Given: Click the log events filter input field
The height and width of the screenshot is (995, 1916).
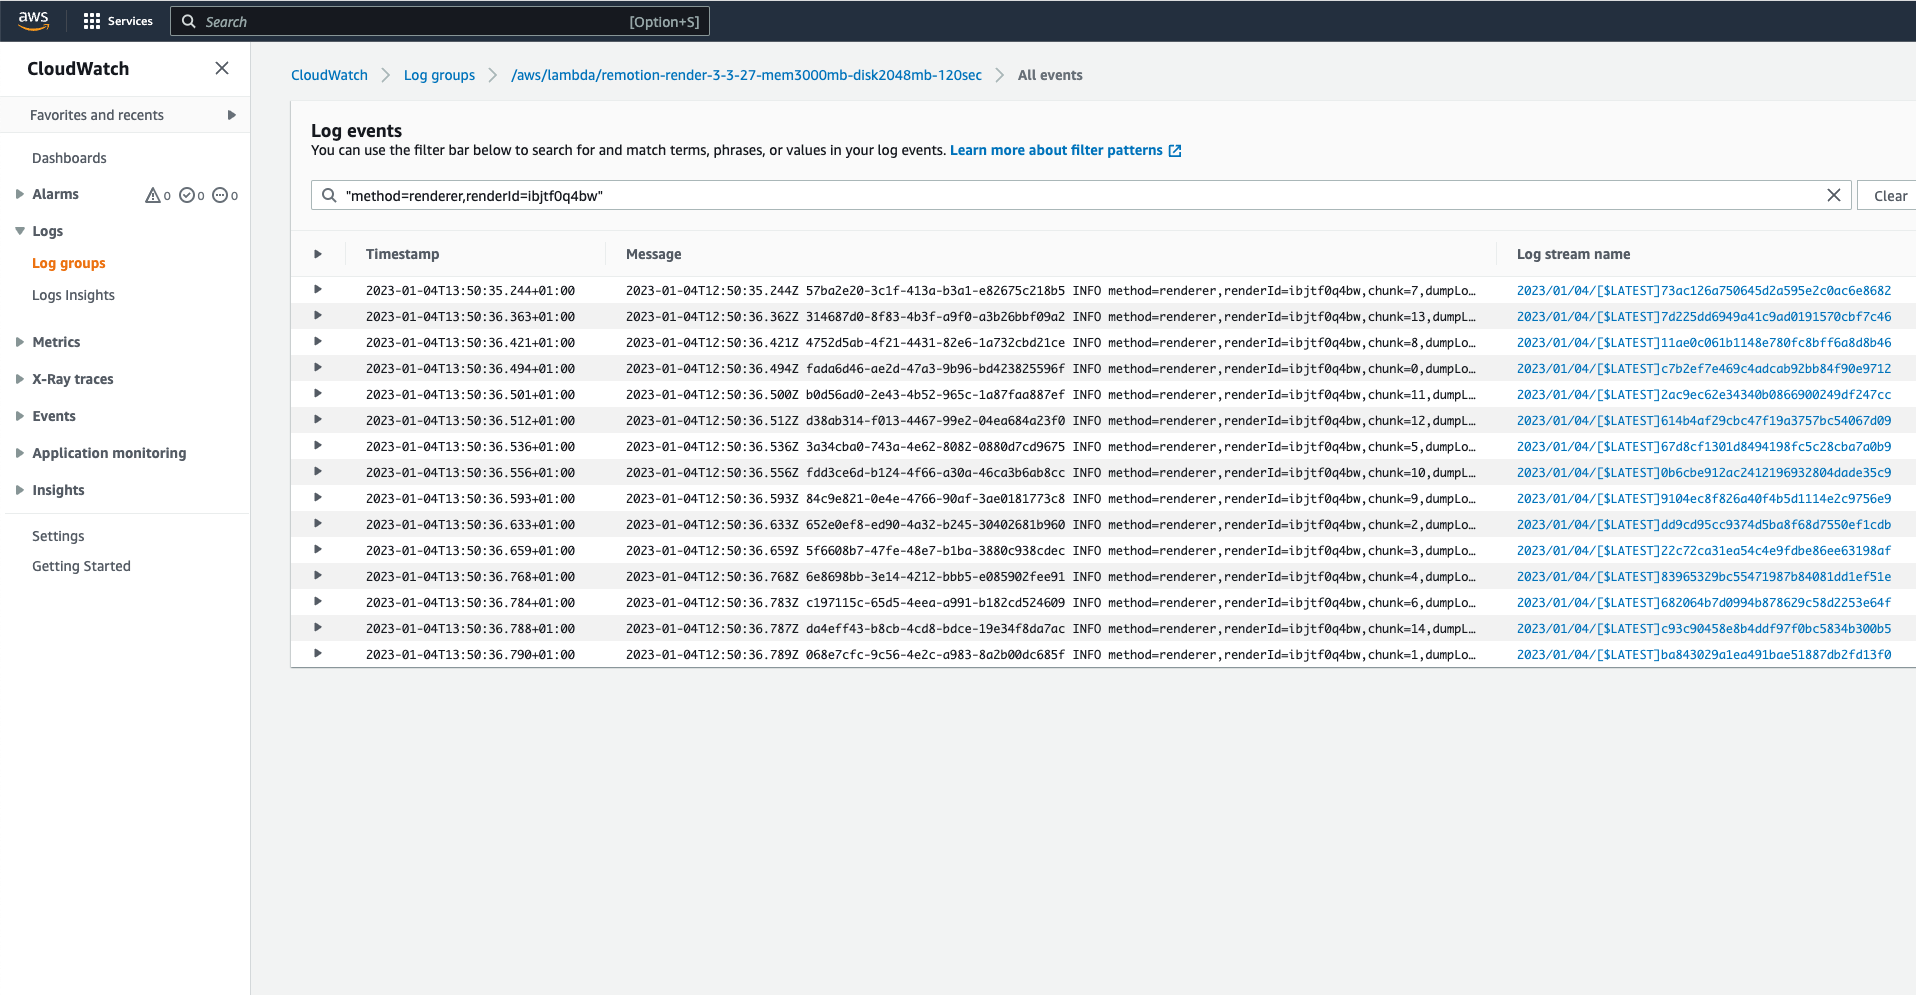Looking at the screenshot, I should [1080, 196].
